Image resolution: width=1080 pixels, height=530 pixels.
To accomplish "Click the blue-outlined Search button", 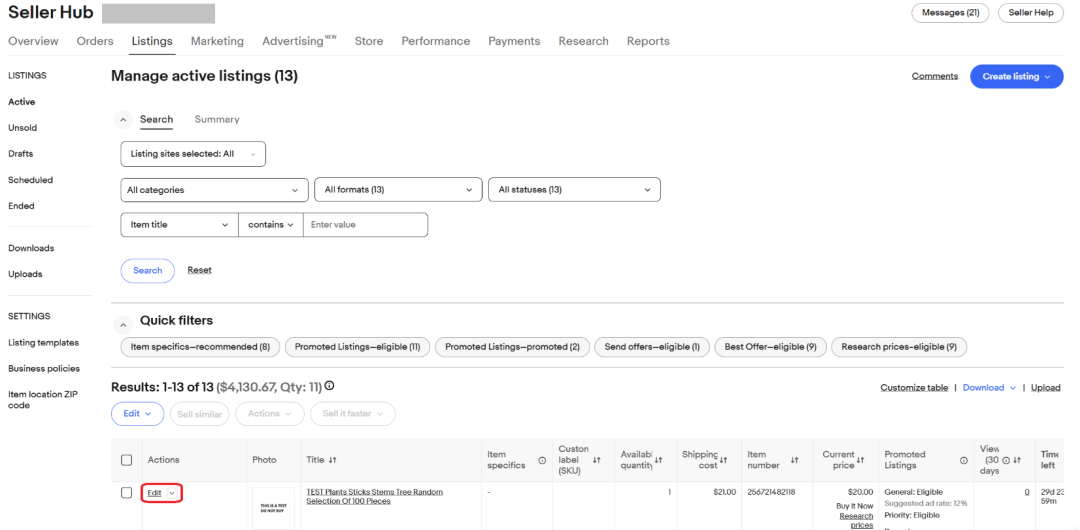I will 147,271.
